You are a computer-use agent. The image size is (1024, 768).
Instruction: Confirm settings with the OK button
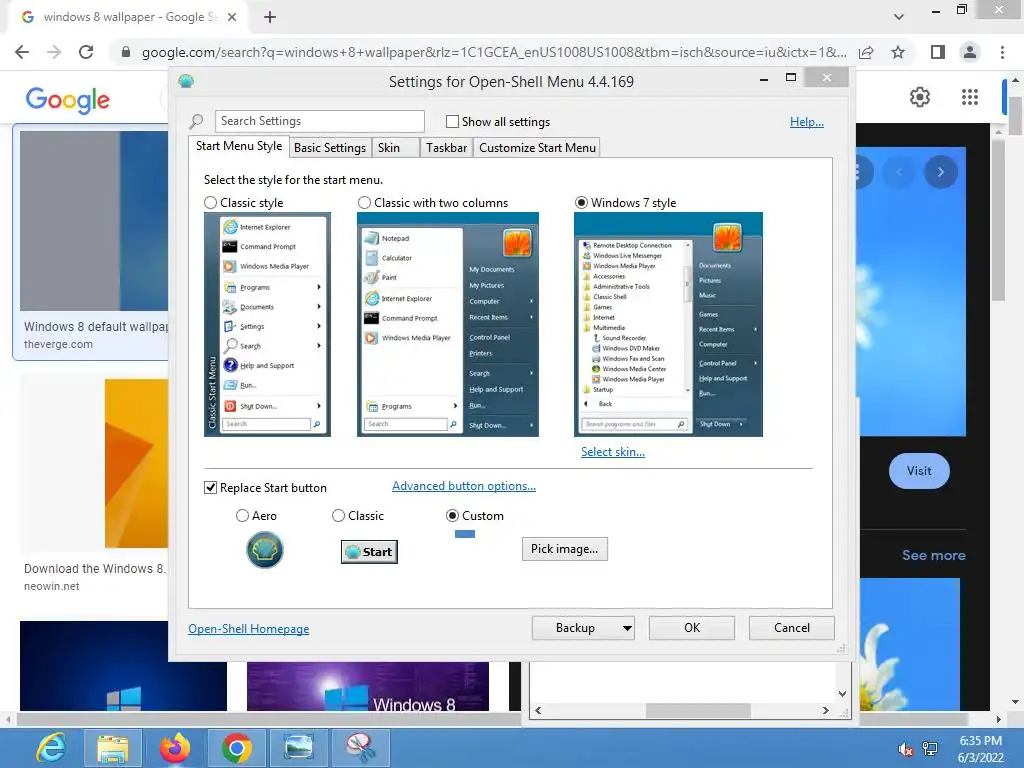click(692, 628)
